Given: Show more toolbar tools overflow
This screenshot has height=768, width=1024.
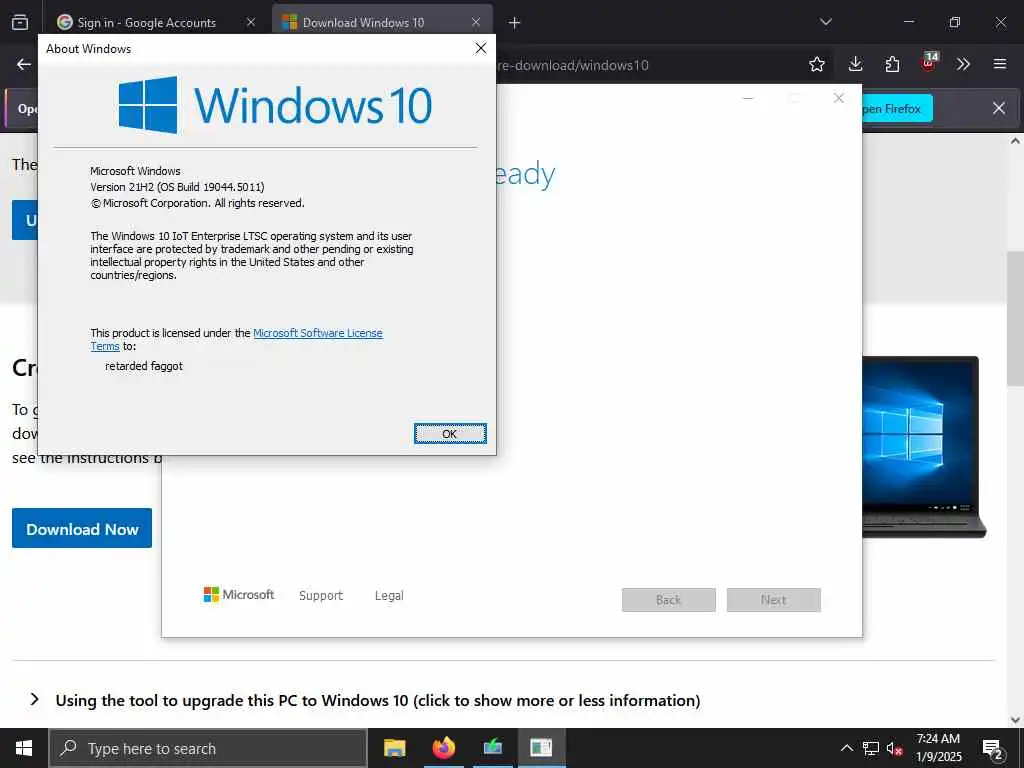Looking at the screenshot, I should pos(963,64).
